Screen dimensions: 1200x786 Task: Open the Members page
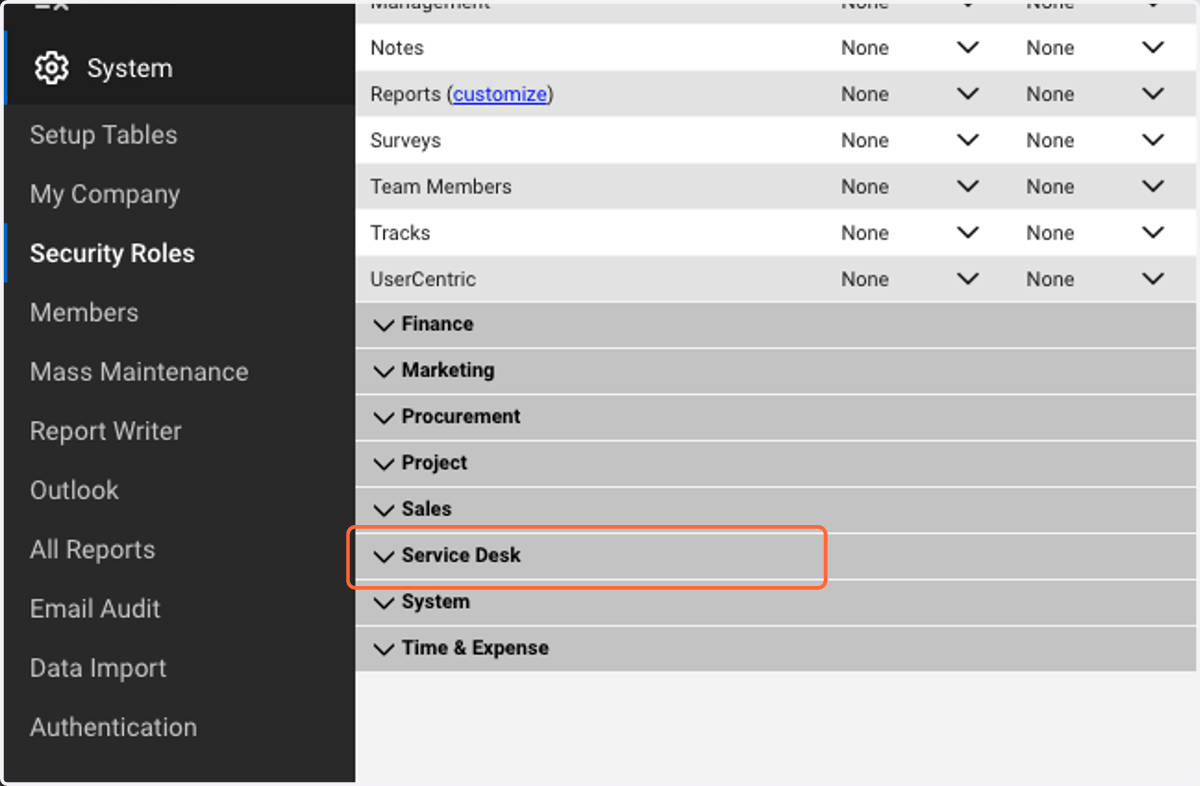[x=84, y=312]
